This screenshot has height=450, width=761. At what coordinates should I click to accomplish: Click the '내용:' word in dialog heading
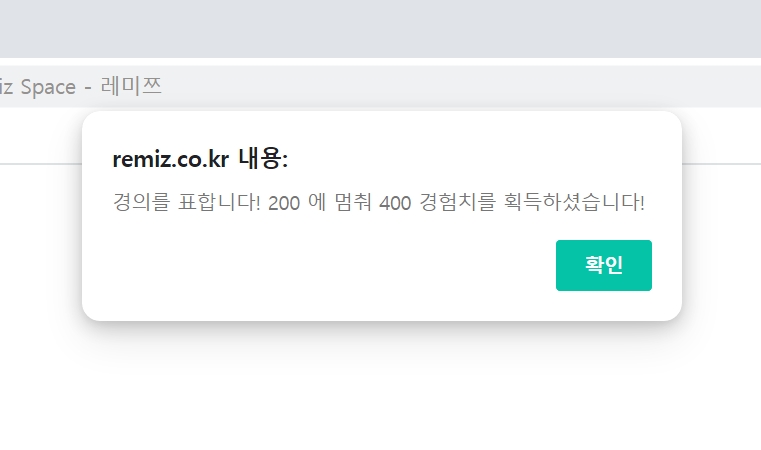[263, 159]
